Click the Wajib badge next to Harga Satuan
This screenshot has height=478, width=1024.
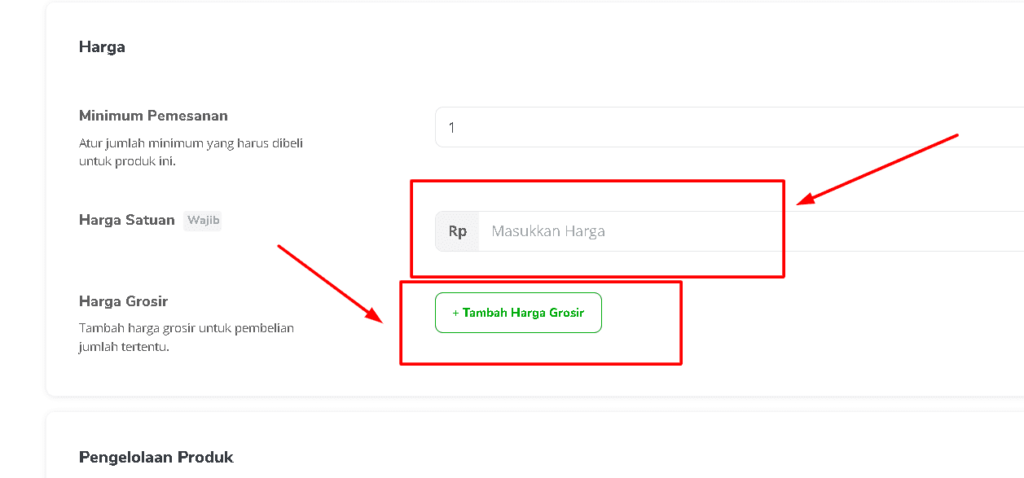pyautogui.click(x=202, y=220)
